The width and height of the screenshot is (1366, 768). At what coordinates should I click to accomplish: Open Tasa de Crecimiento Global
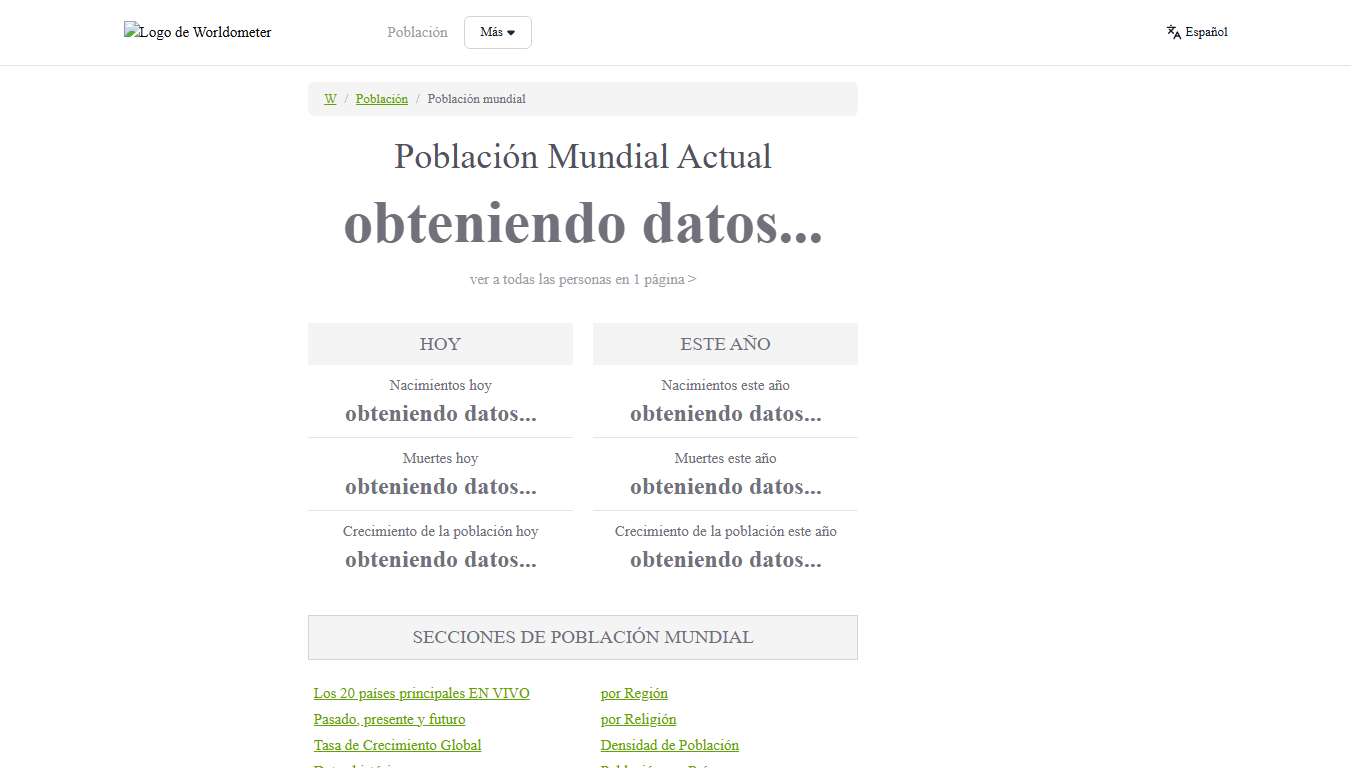click(x=397, y=745)
